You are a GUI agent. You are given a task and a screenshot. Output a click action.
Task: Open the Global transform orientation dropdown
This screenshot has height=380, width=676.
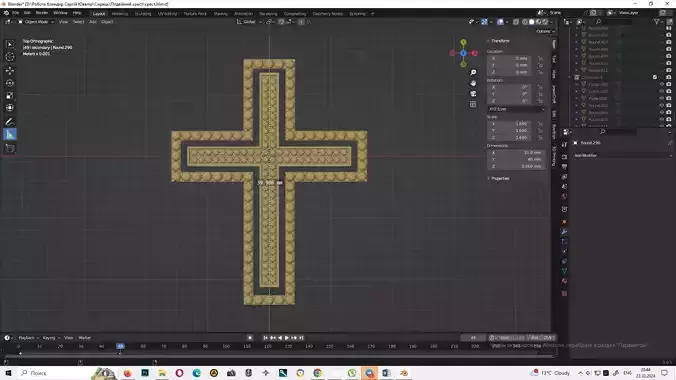tap(249, 22)
